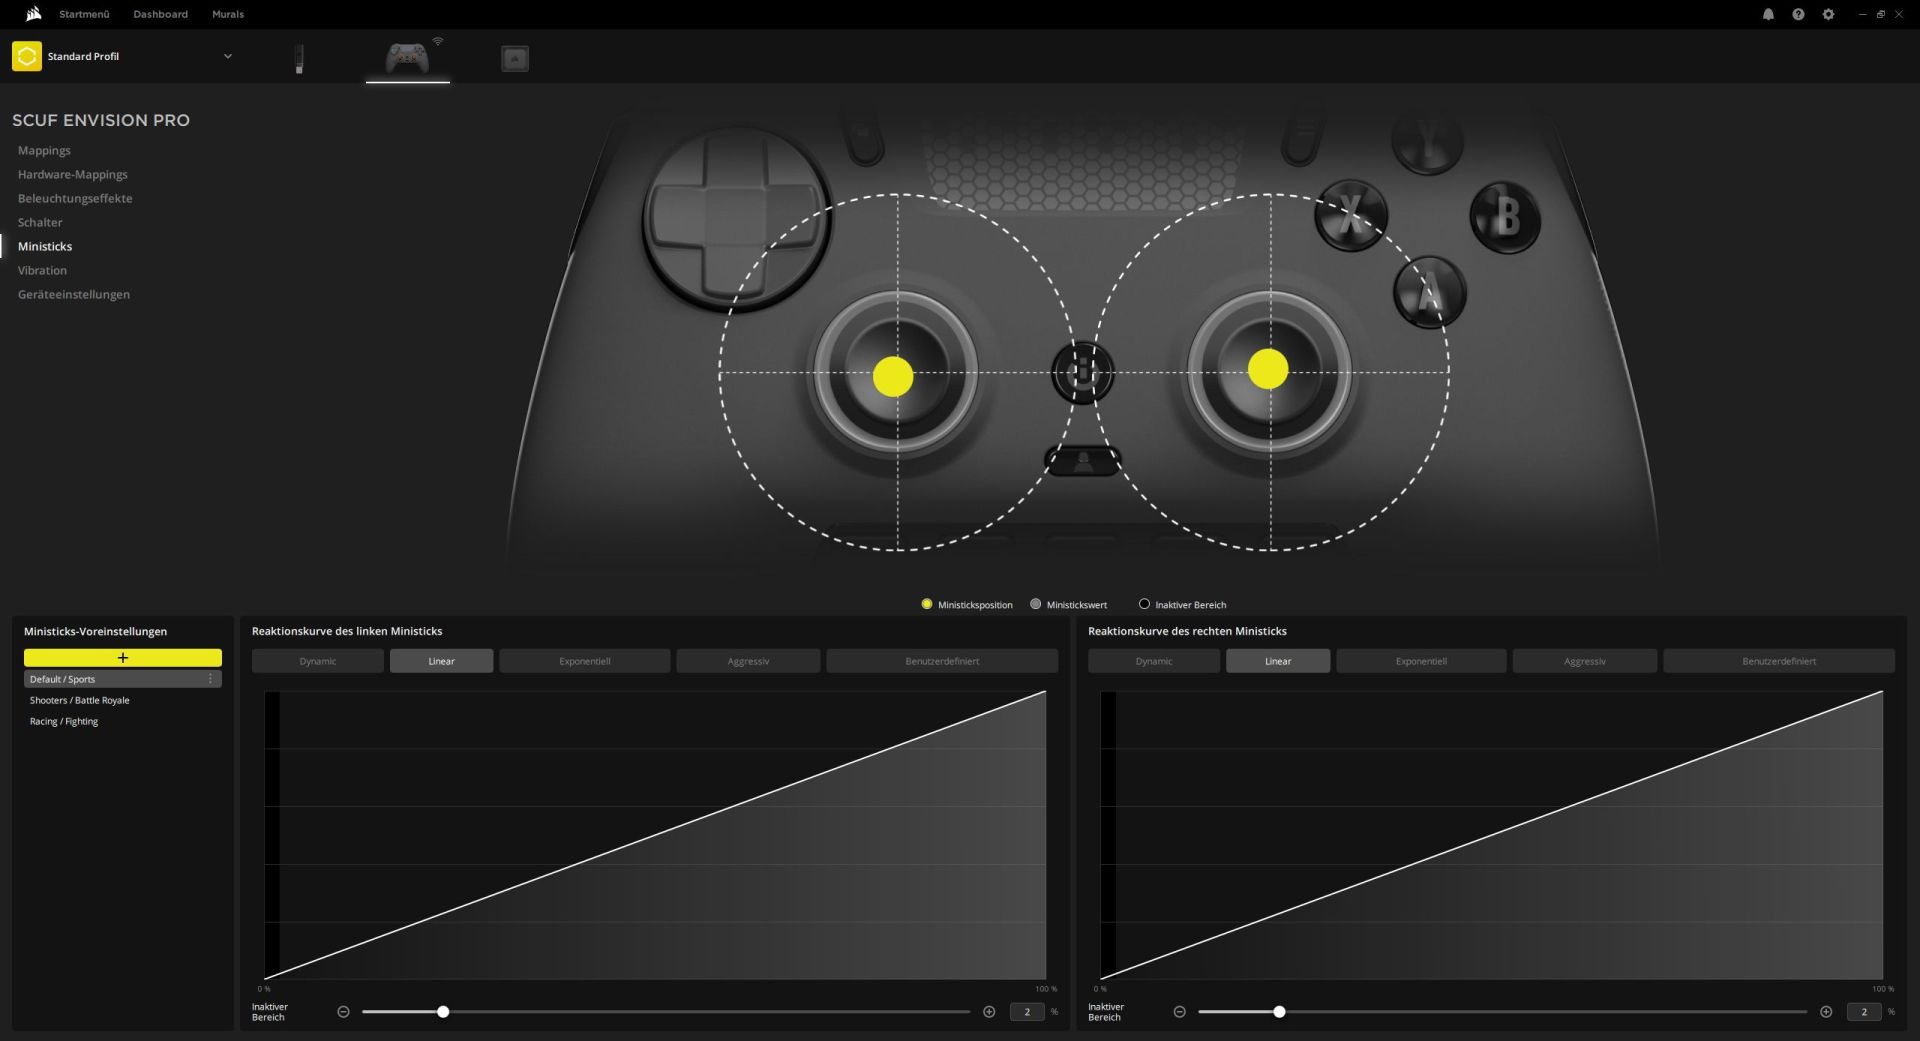Set right stick curve to Dynamic

pos(1154,661)
